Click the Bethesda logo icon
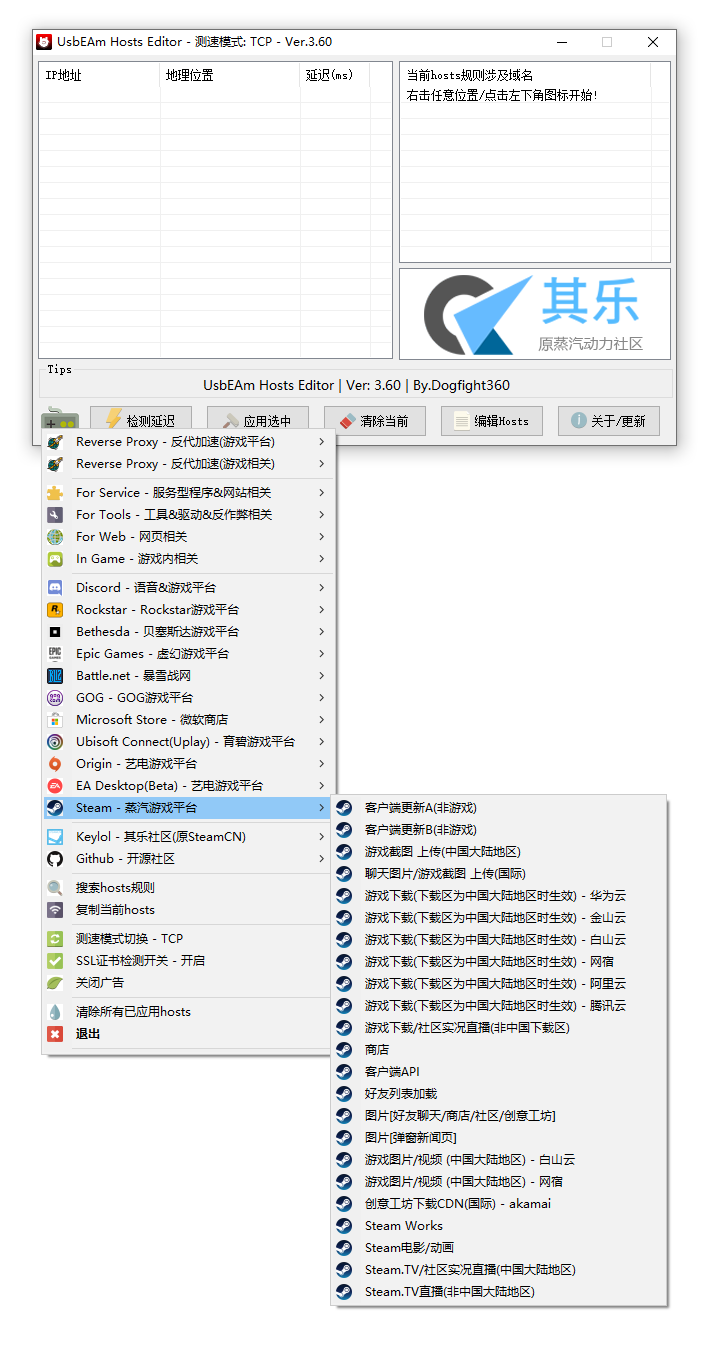This screenshot has height=1345, width=717. click(56, 632)
